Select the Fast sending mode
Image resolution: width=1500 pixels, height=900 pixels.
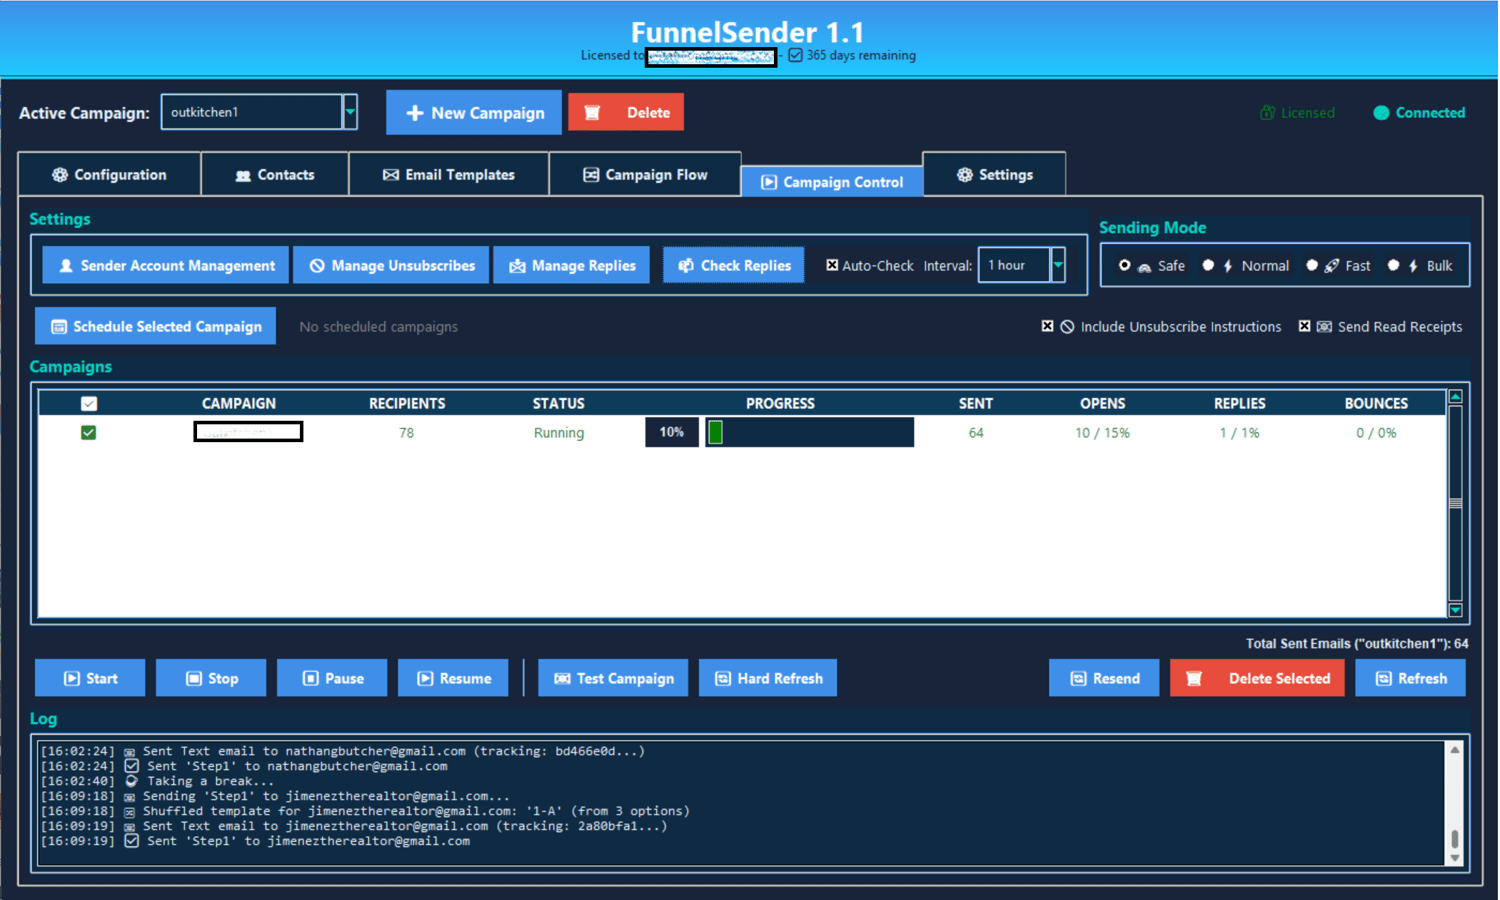tap(1312, 265)
